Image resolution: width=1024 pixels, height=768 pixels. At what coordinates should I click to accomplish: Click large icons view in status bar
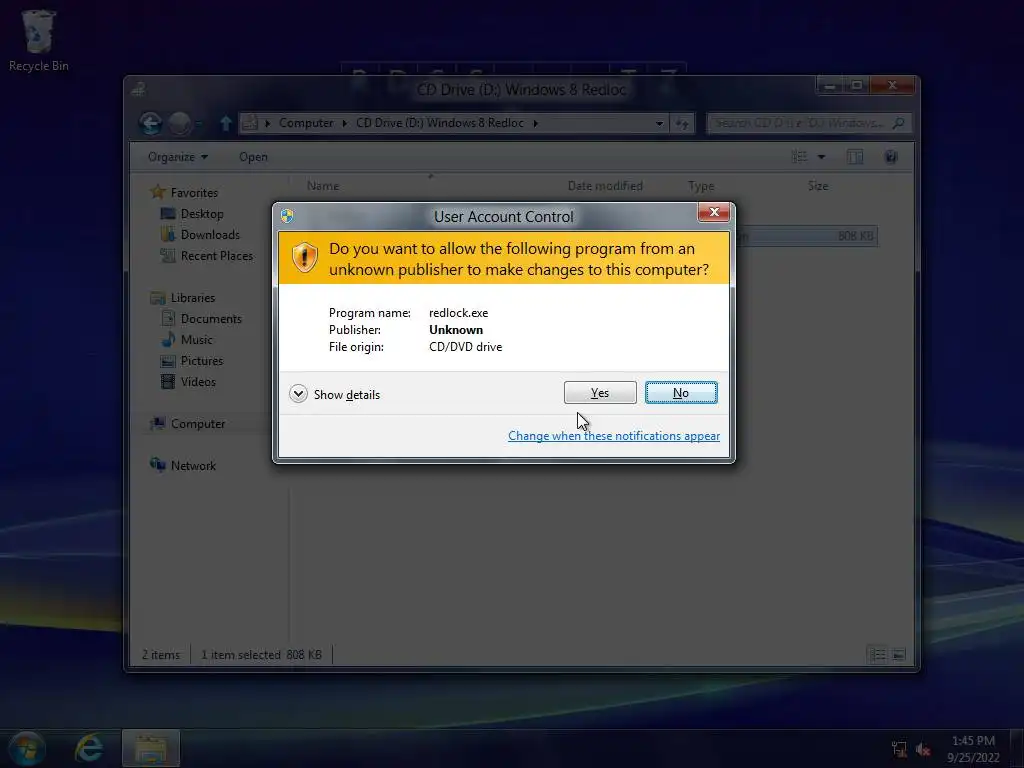tap(899, 654)
